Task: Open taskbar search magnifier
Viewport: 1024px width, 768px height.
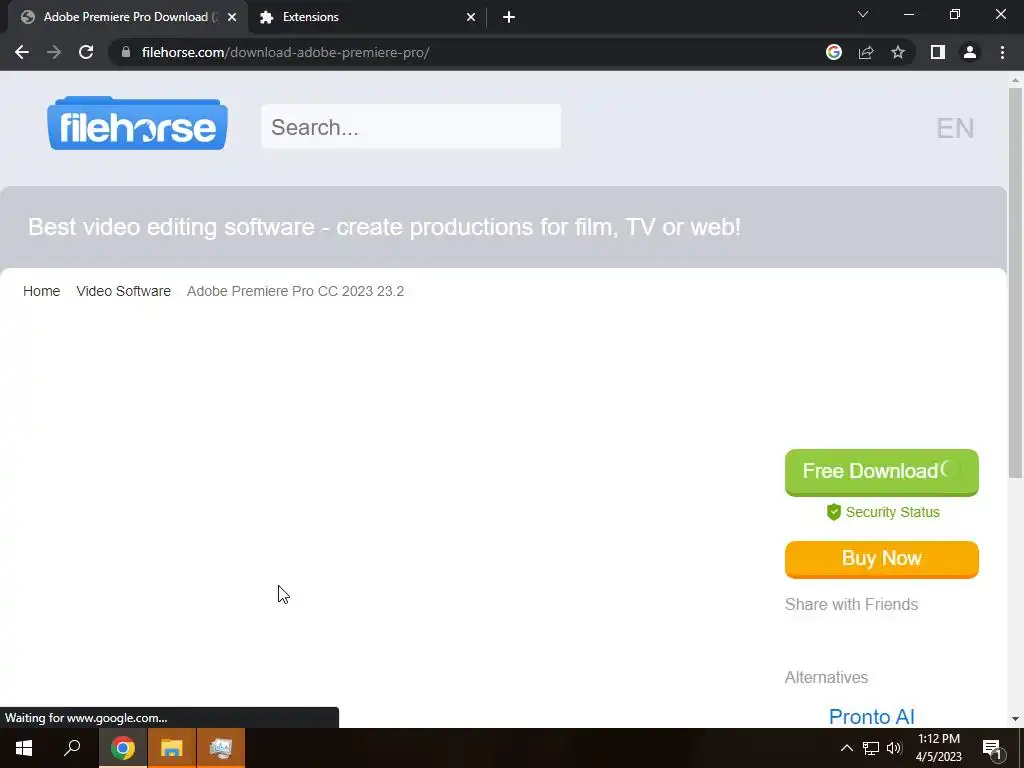Action: click(x=72, y=748)
